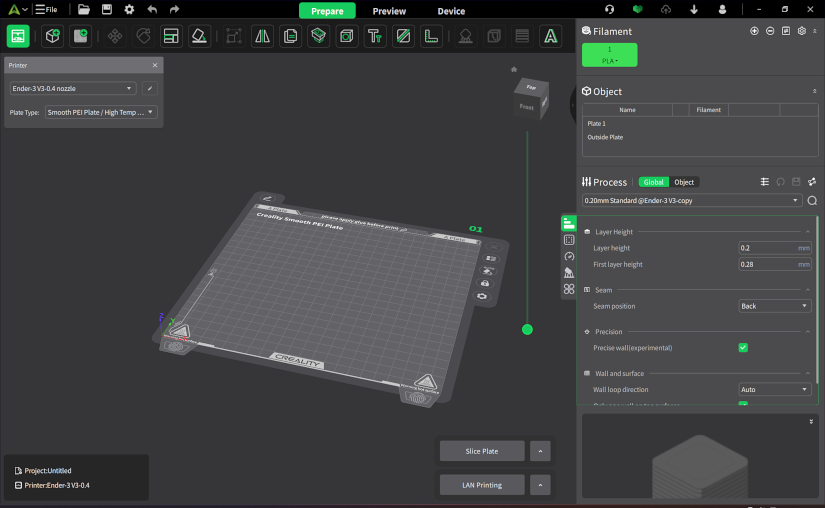Remove a filament with the minus icon
825x508 pixels.
(x=770, y=31)
